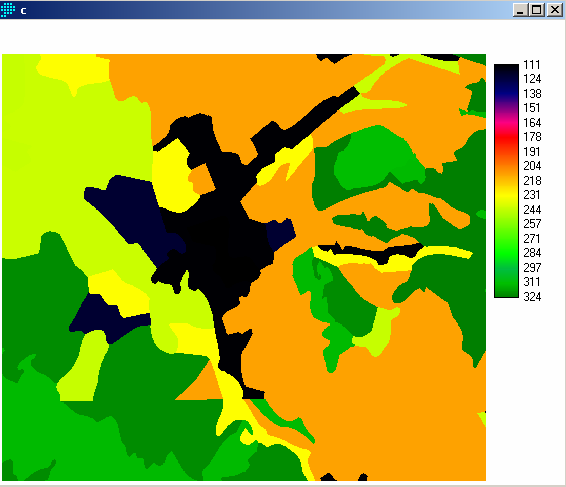Maximize the 'c' map window
Screen dimensions: 566x487
click(537, 10)
